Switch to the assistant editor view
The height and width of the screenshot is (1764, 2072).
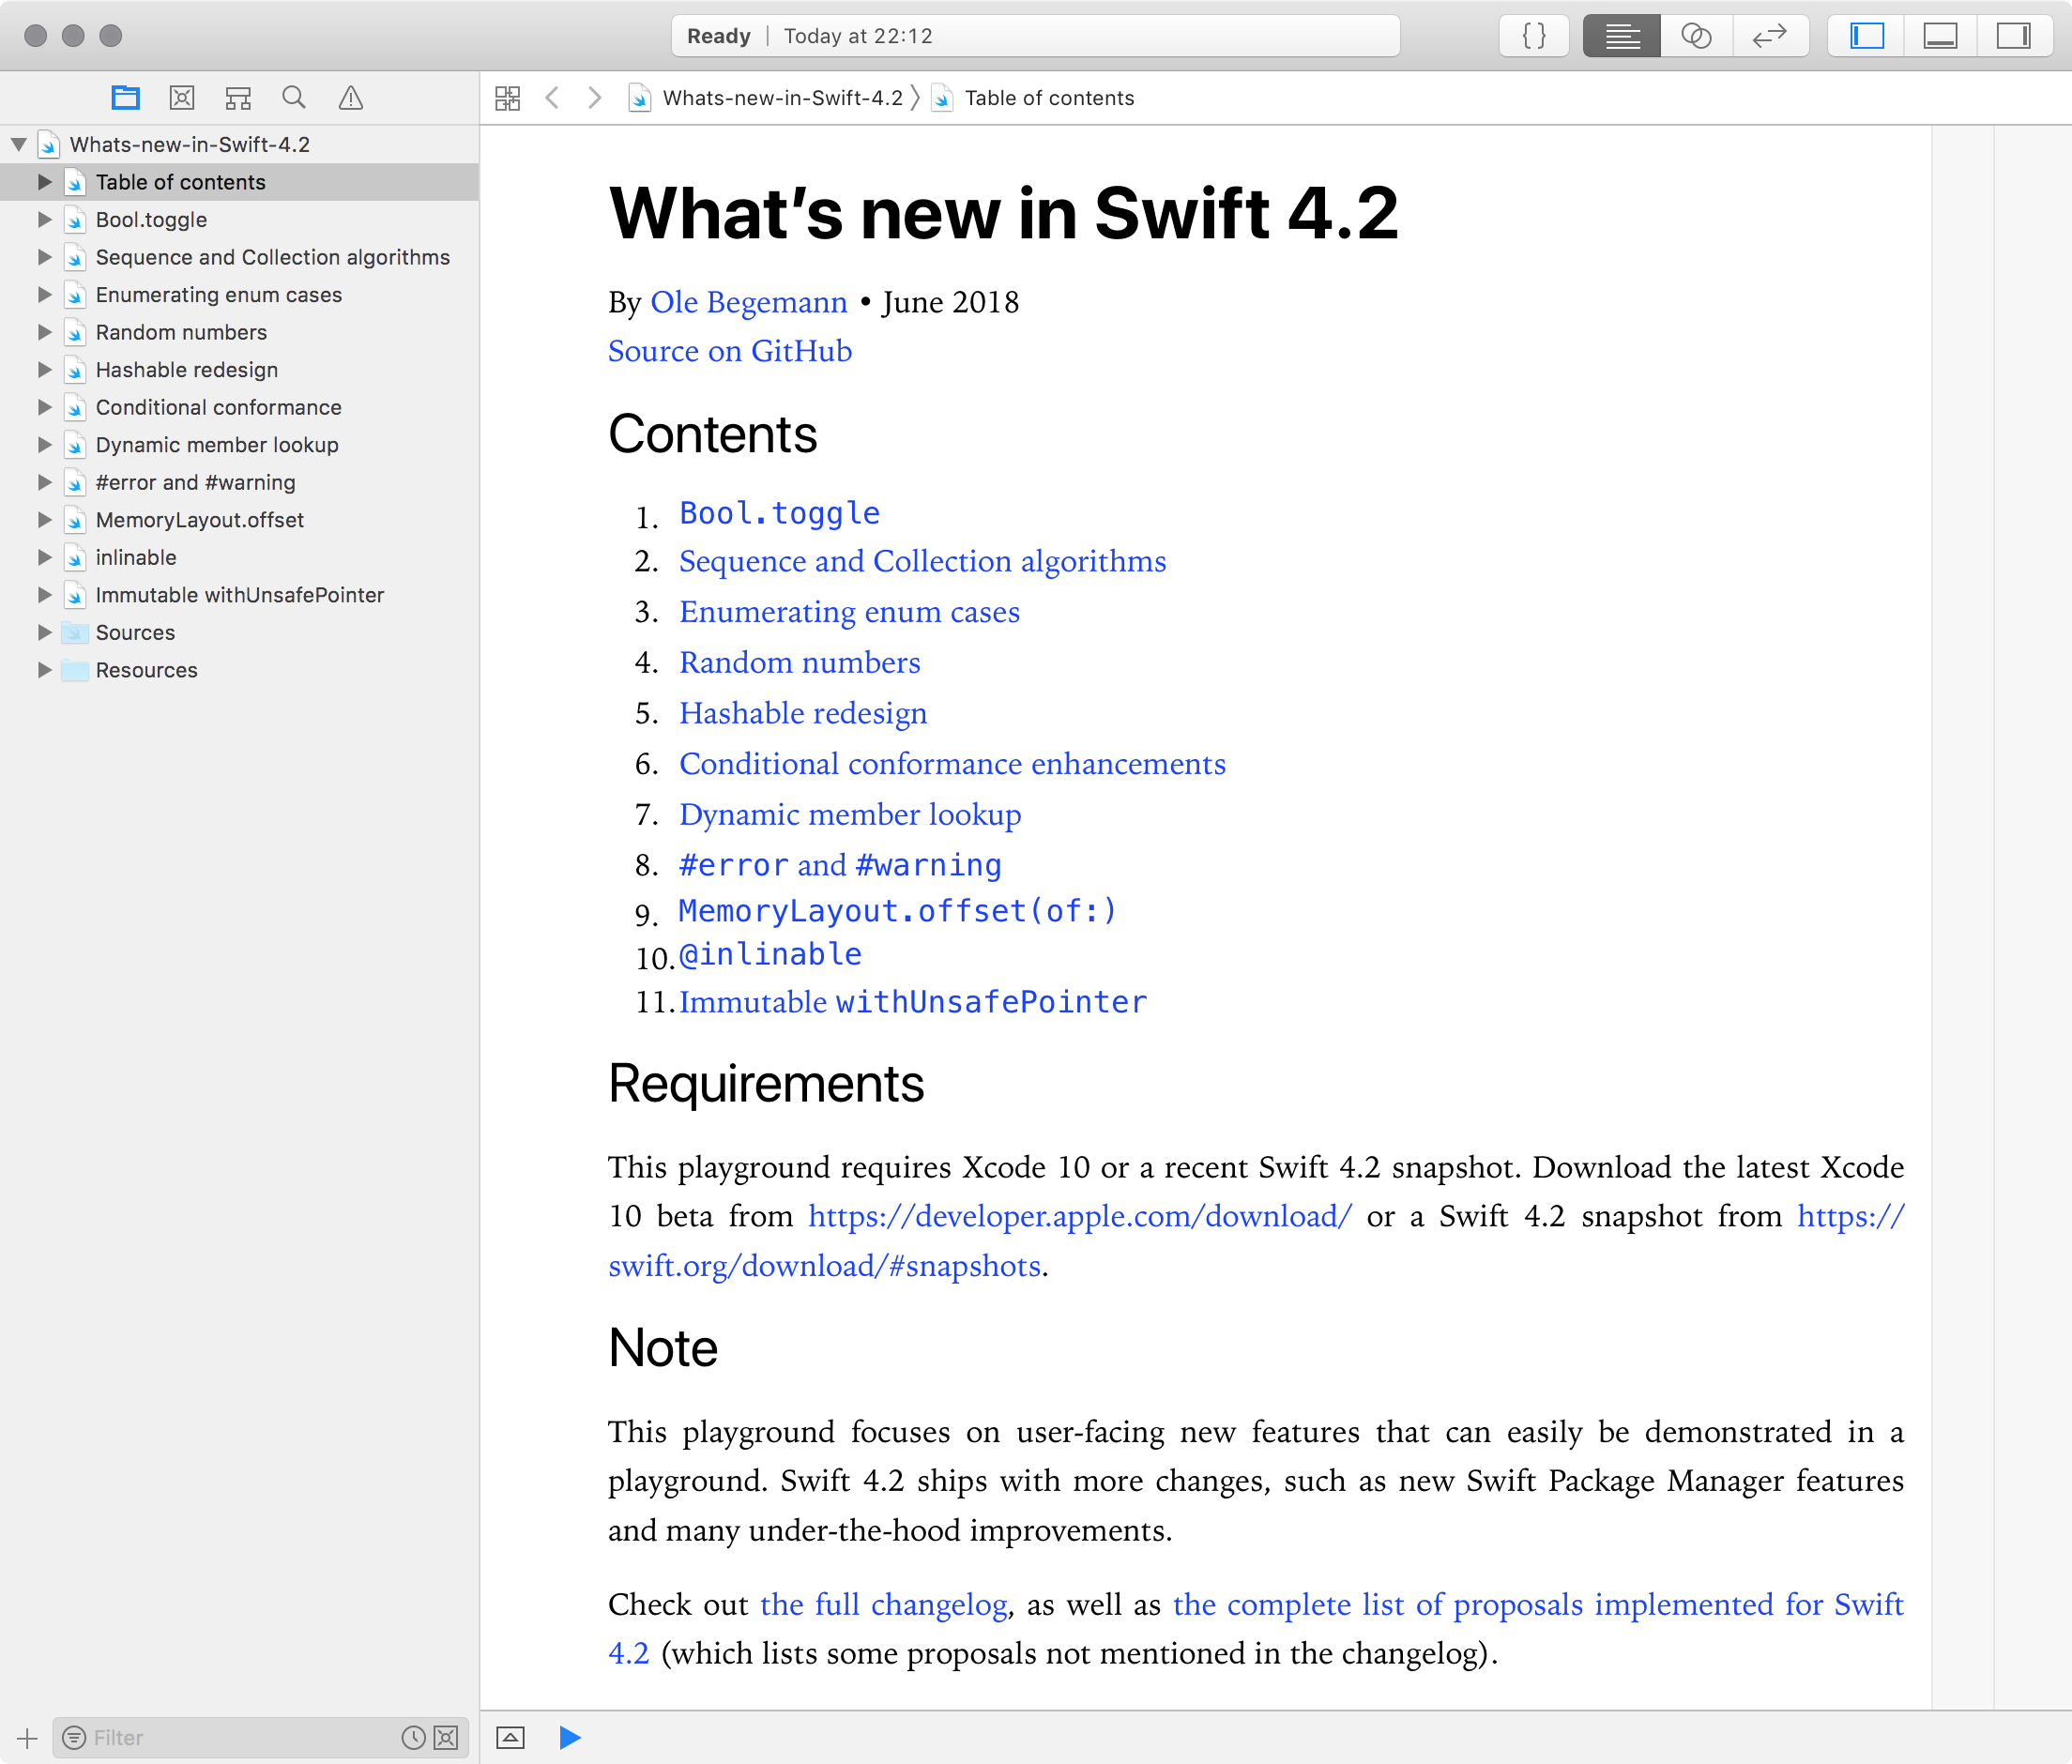pos(1696,36)
